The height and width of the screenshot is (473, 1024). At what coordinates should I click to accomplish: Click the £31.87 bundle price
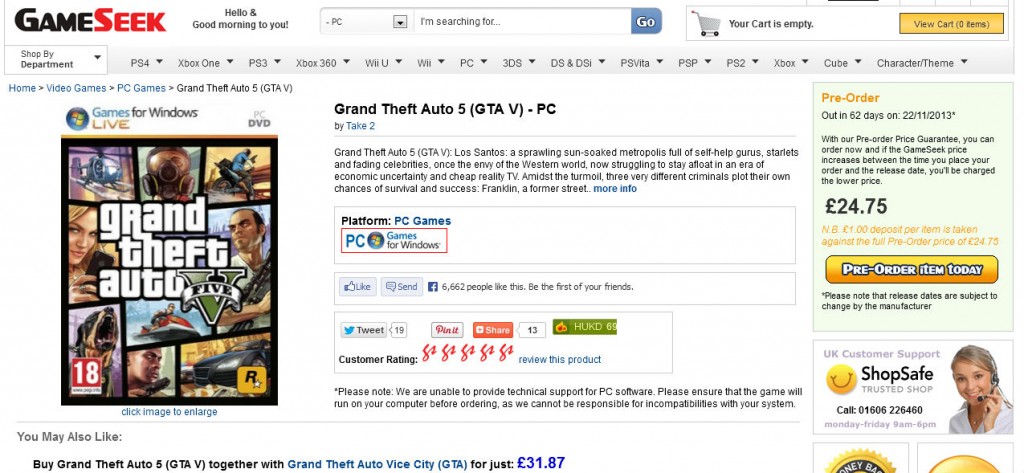click(x=541, y=463)
